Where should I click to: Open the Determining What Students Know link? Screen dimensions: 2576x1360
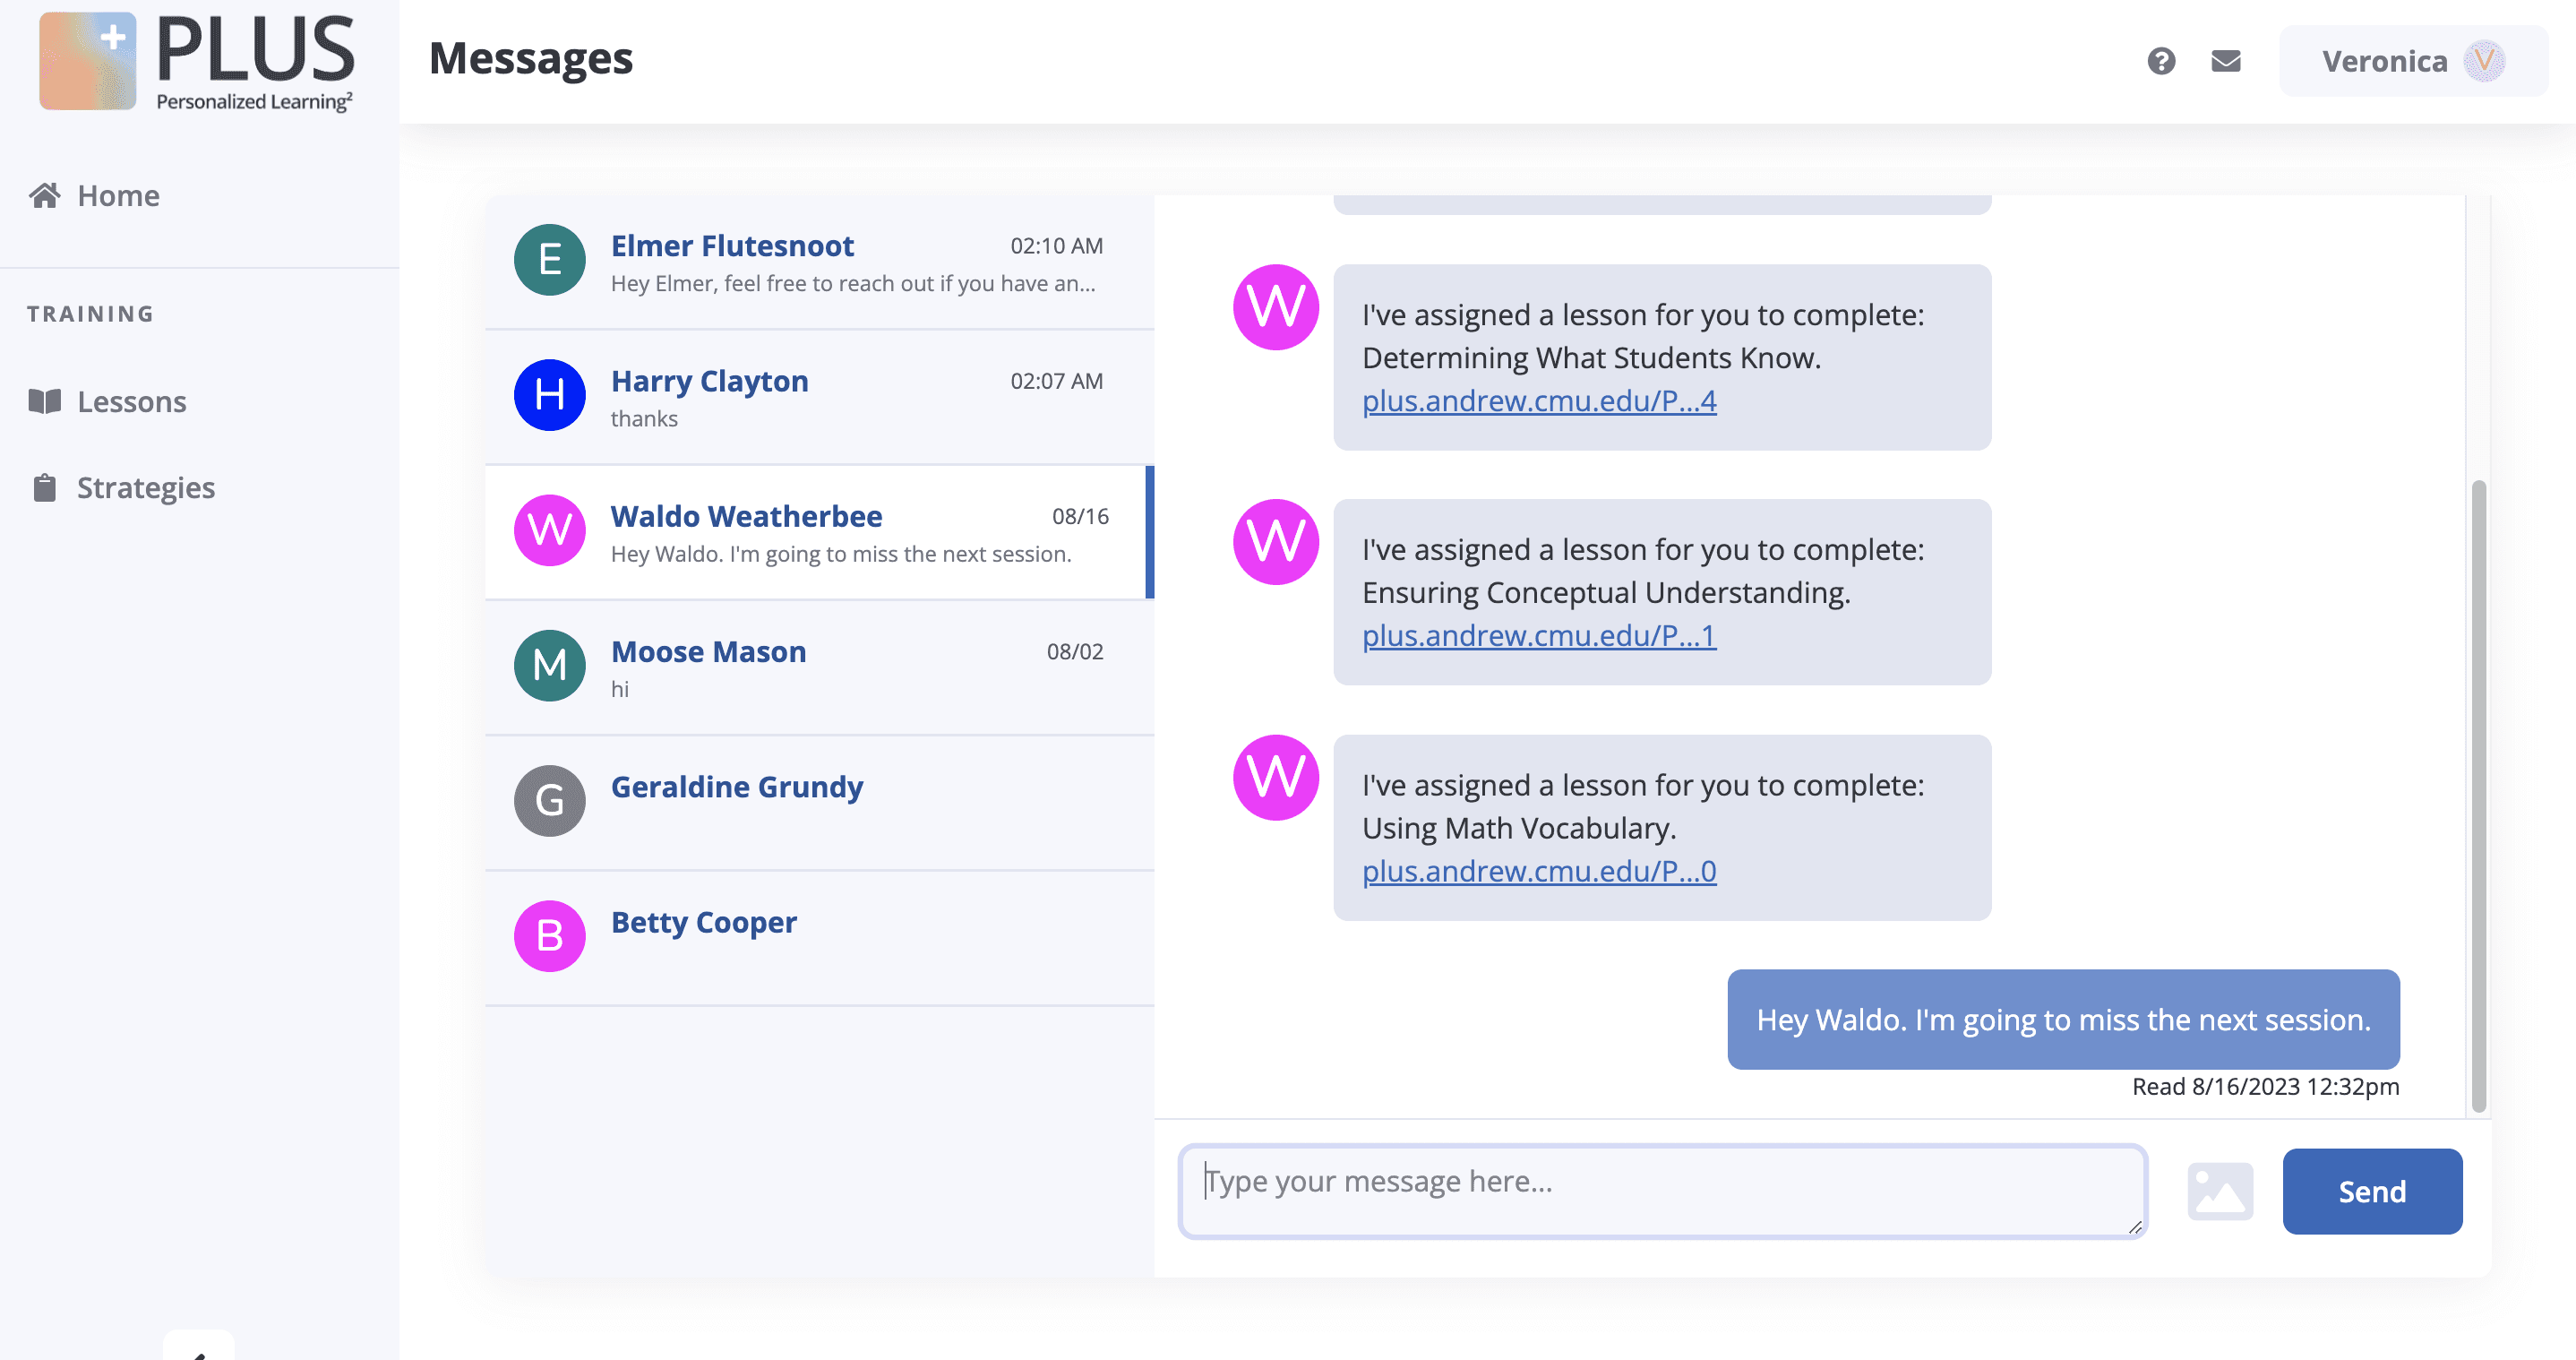point(1538,401)
